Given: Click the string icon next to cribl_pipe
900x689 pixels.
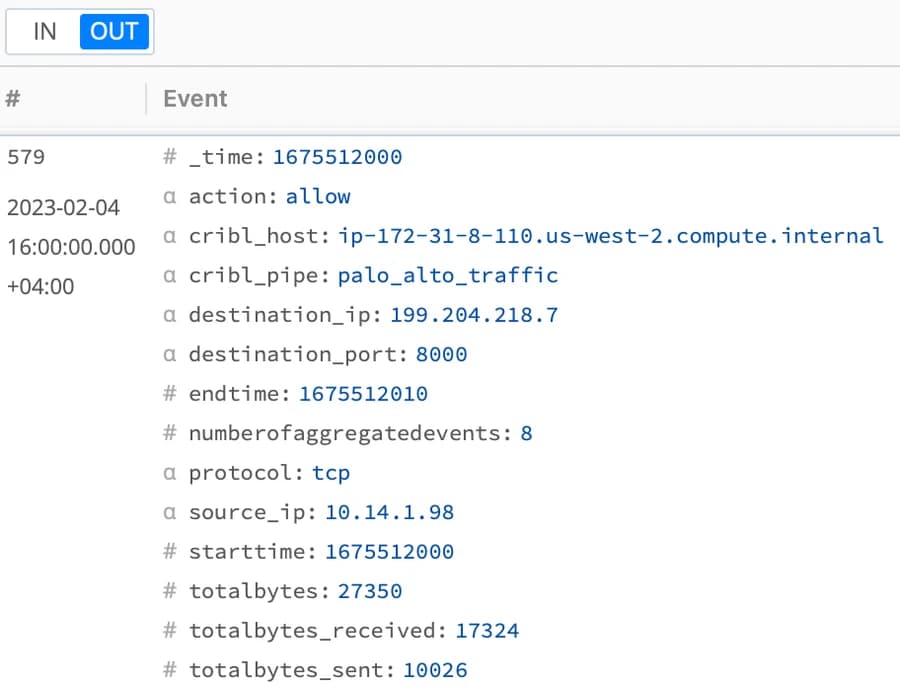Looking at the screenshot, I should click(170, 275).
